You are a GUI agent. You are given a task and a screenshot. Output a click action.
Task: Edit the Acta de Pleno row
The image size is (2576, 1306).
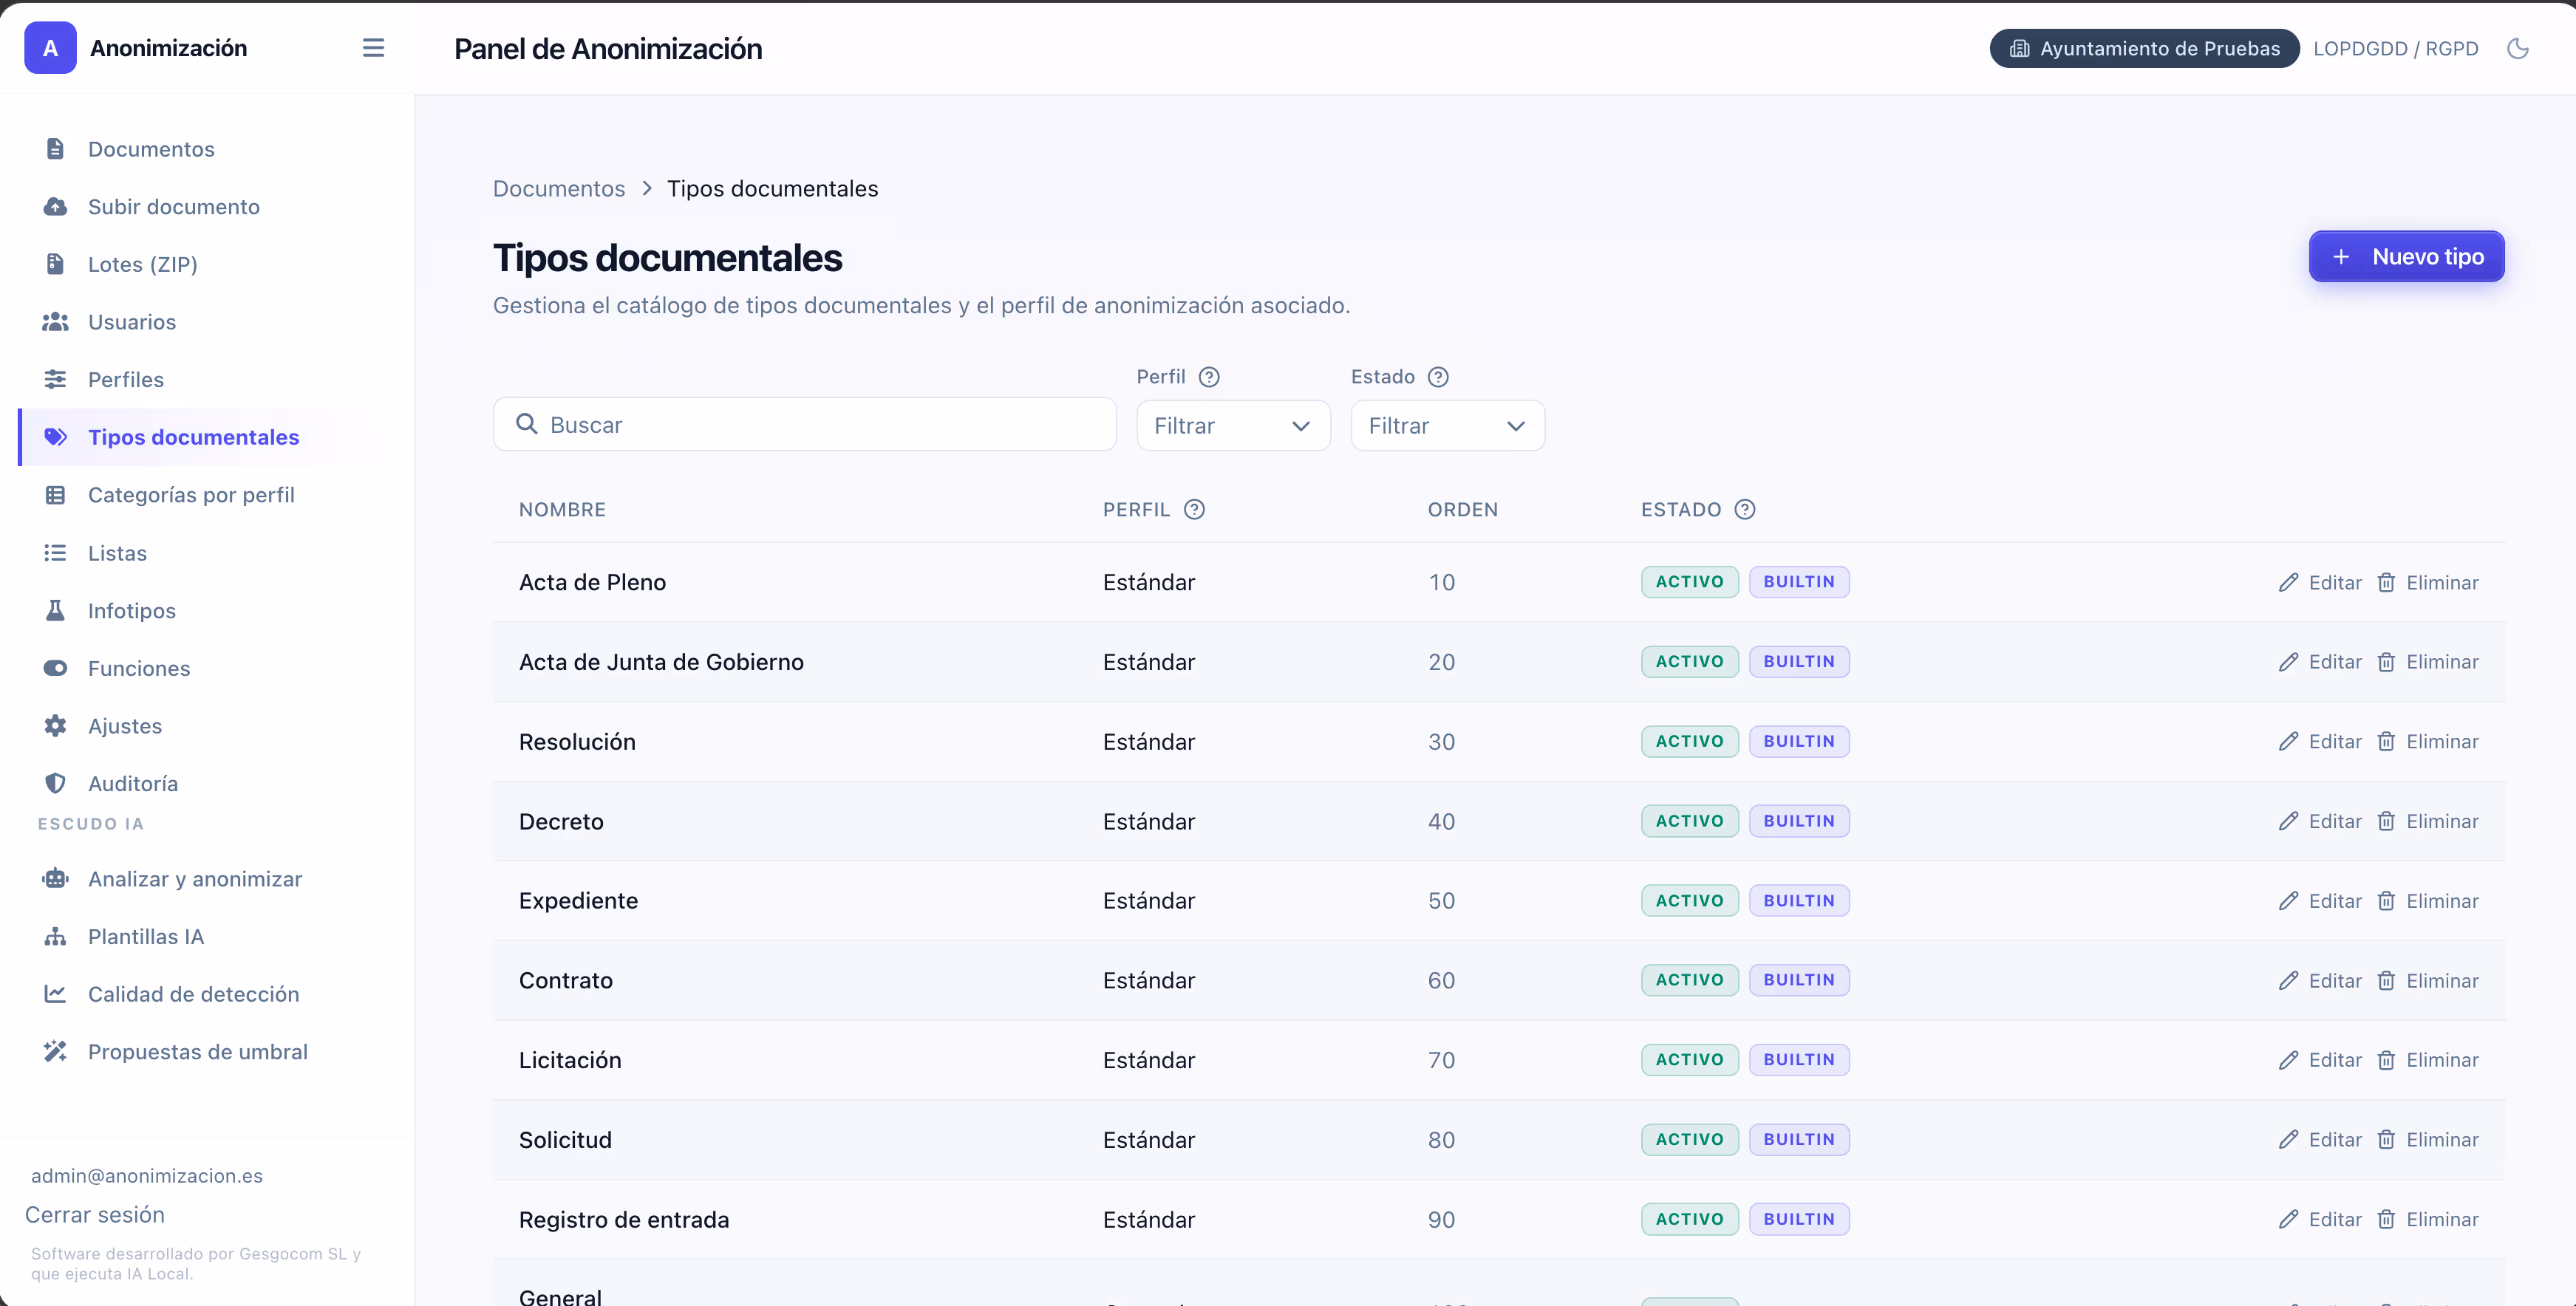(x=2320, y=582)
